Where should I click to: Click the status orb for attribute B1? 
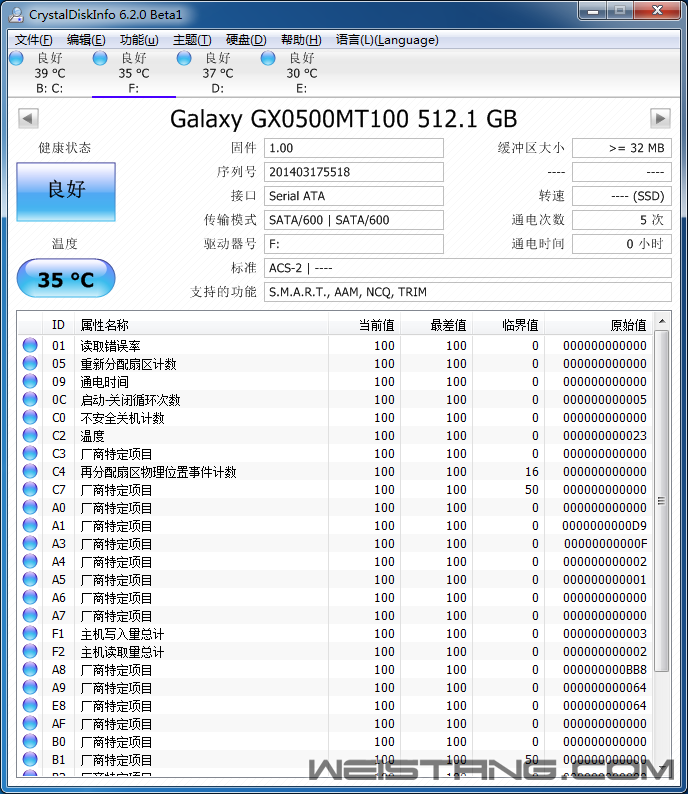click(x=30, y=759)
